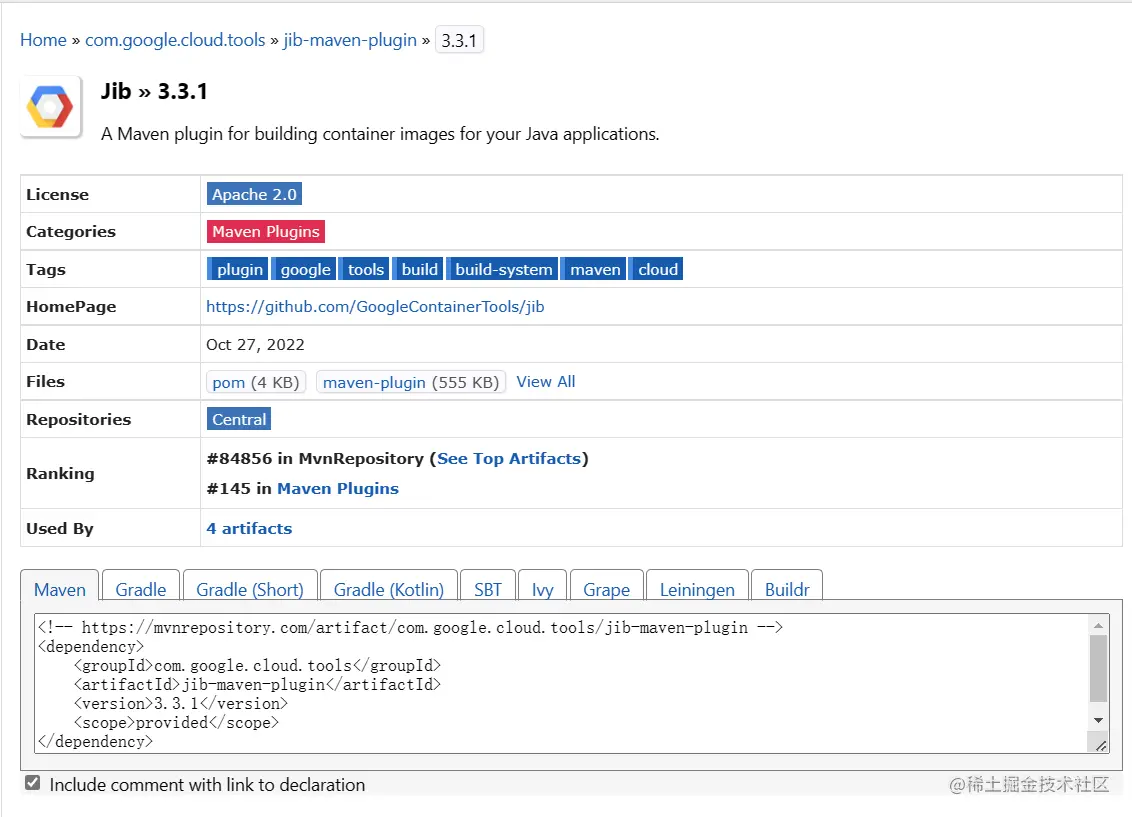1132x817 pixels.
Task: Switch to the Maven tab
Action: tap(60, 588)
